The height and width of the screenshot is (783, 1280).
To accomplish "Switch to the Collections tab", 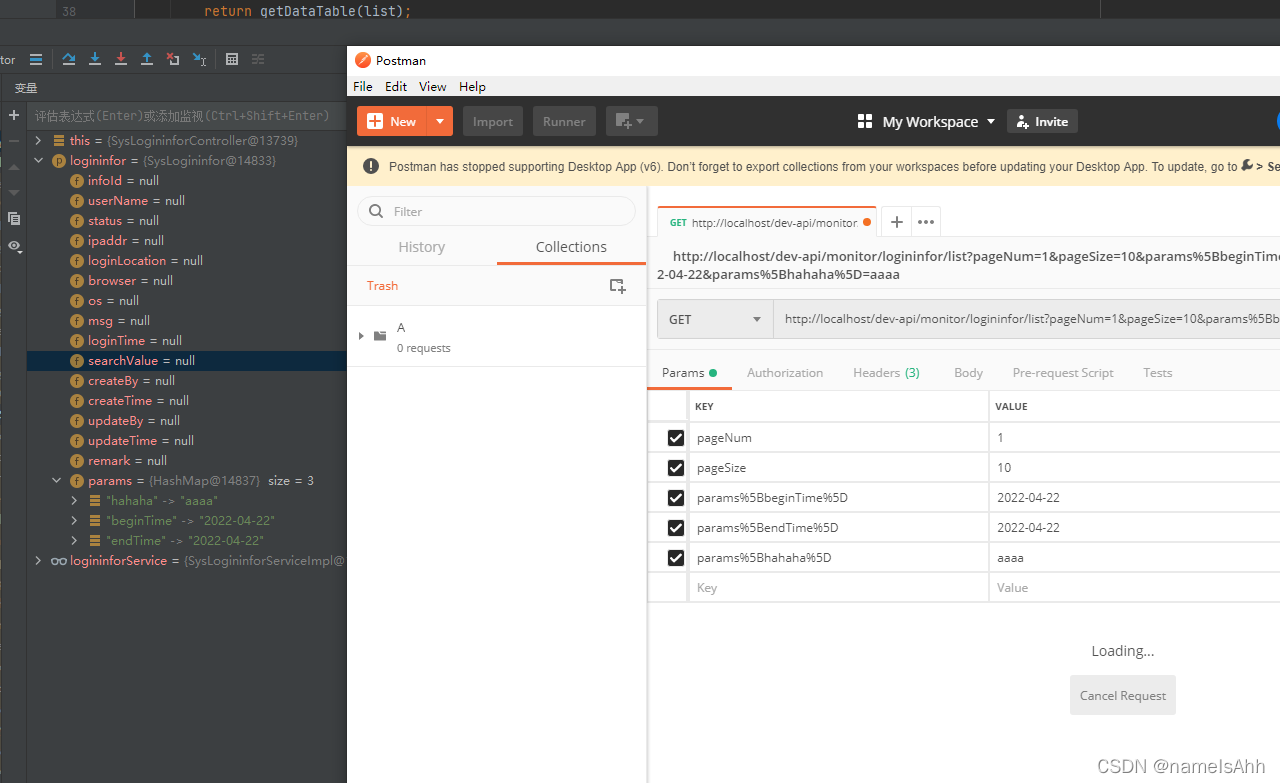I will pos(571,247).
